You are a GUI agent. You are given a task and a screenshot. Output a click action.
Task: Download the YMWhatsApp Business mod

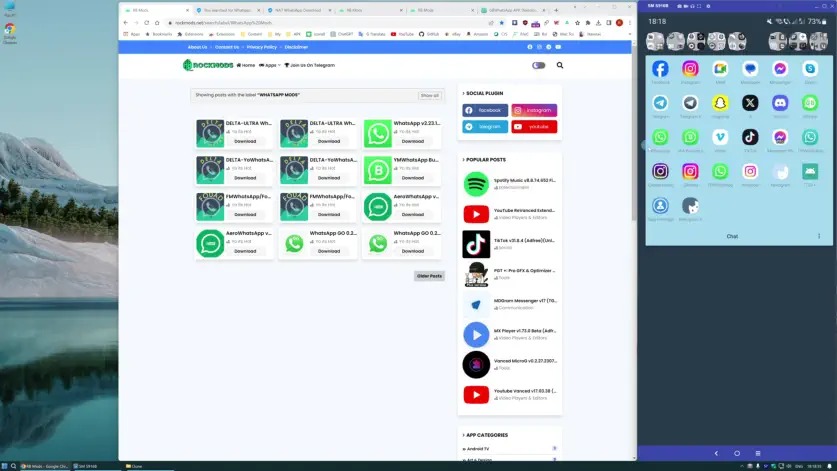[x=413, y=178]
